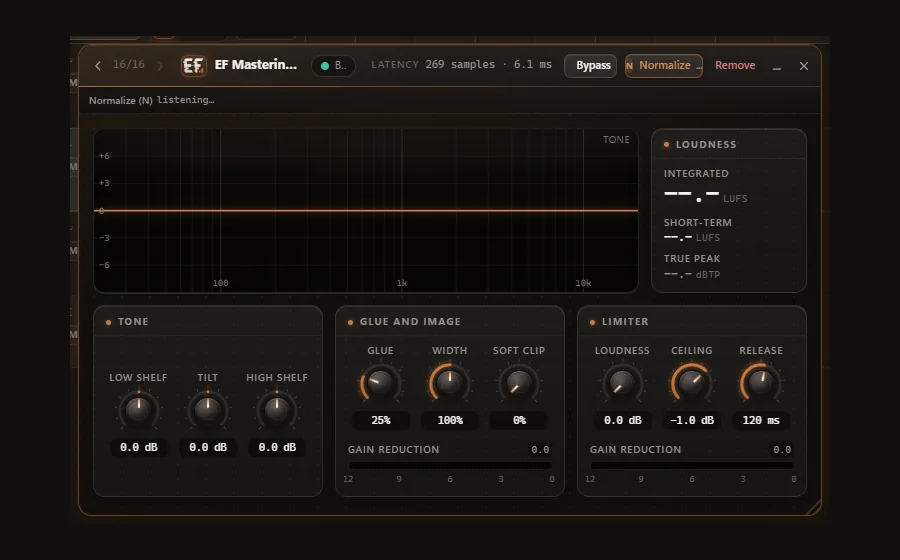The image size is (900, 560).
Task: Toggle the Limiter section enable dot
Action: [x=592, y=322]
